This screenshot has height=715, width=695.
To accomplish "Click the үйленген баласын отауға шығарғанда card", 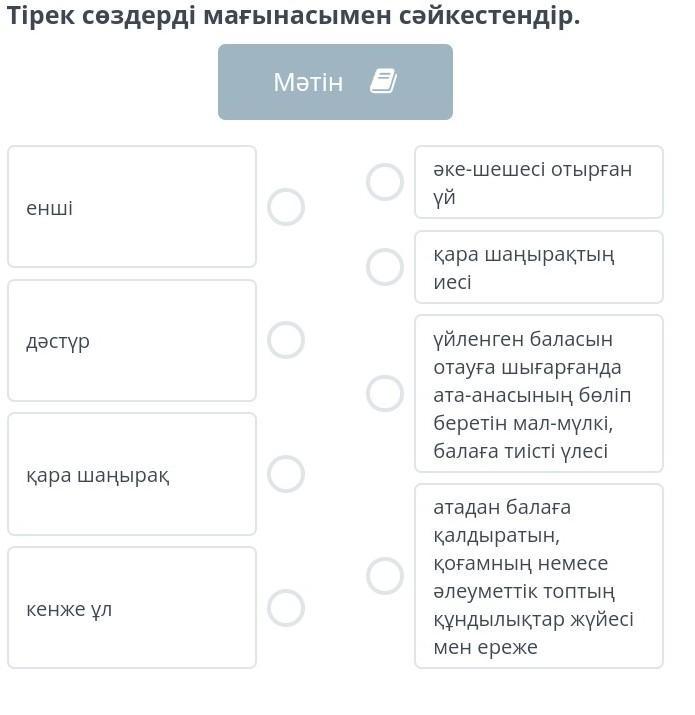I will tap(539, 393).
